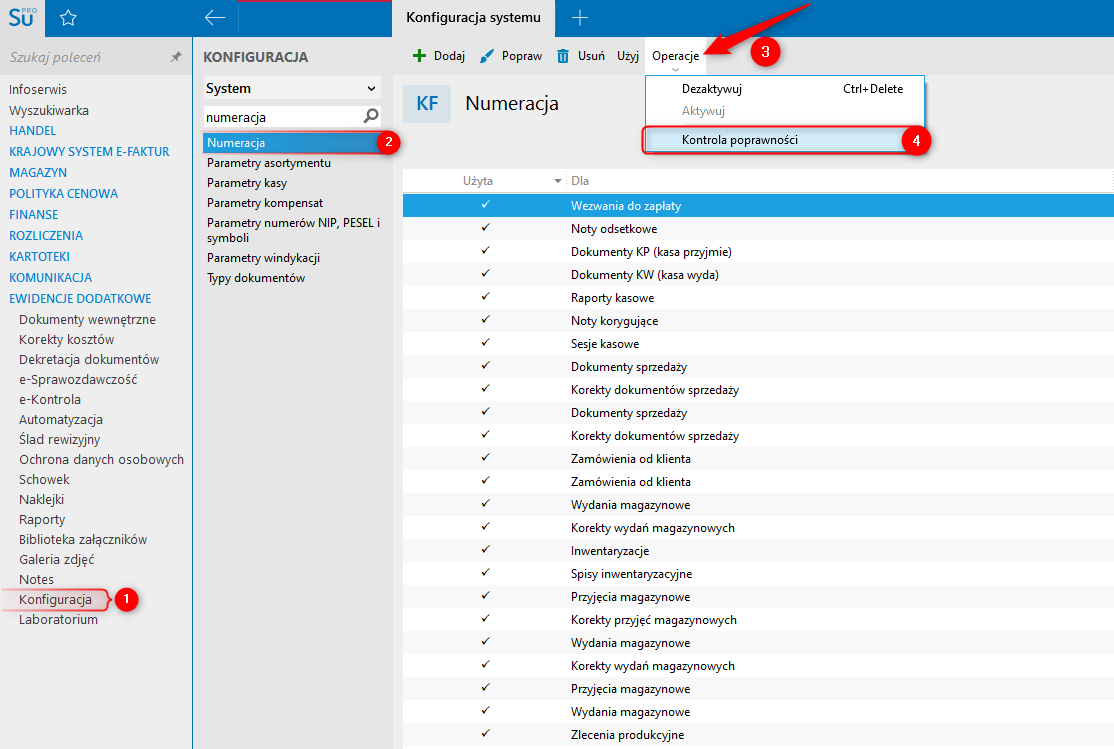Select Typy dokumentów in list
This screenshot has width=1114, height=749.
point(256,277)
